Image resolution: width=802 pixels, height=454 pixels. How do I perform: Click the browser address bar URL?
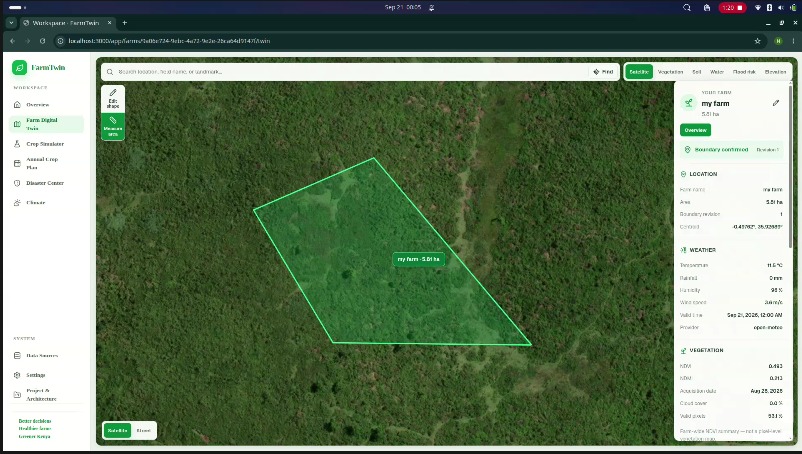pos(169,41)
